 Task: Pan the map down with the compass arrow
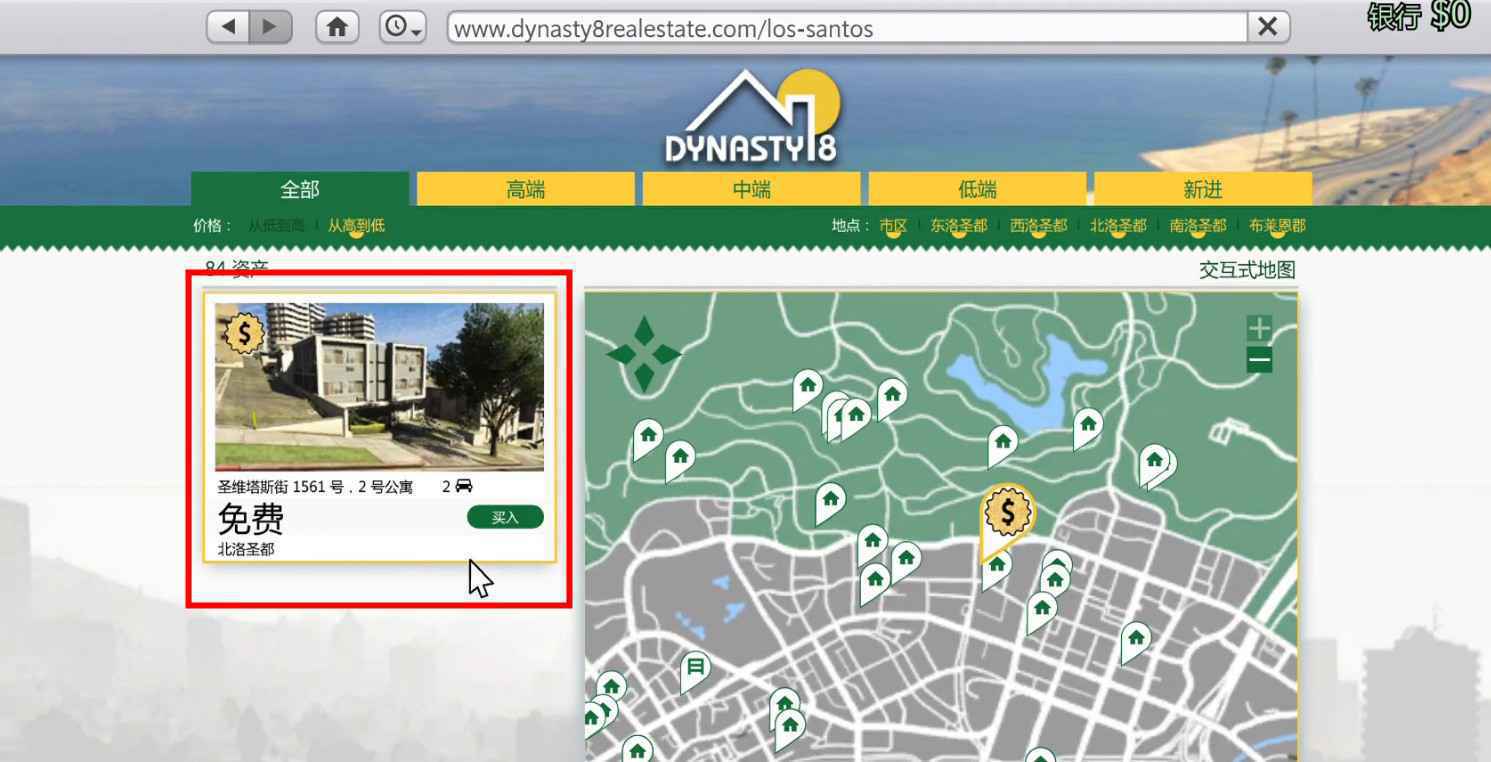pos(644,378)
